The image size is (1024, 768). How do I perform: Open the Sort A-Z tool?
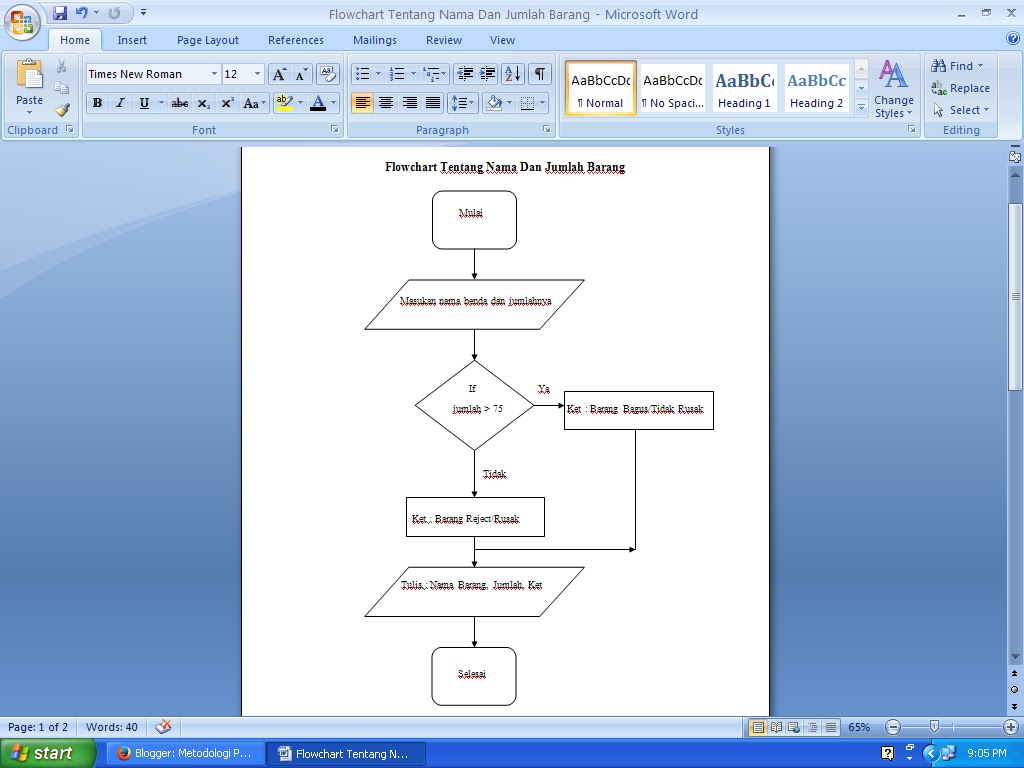pyautogui.click(x=513, y=73)
